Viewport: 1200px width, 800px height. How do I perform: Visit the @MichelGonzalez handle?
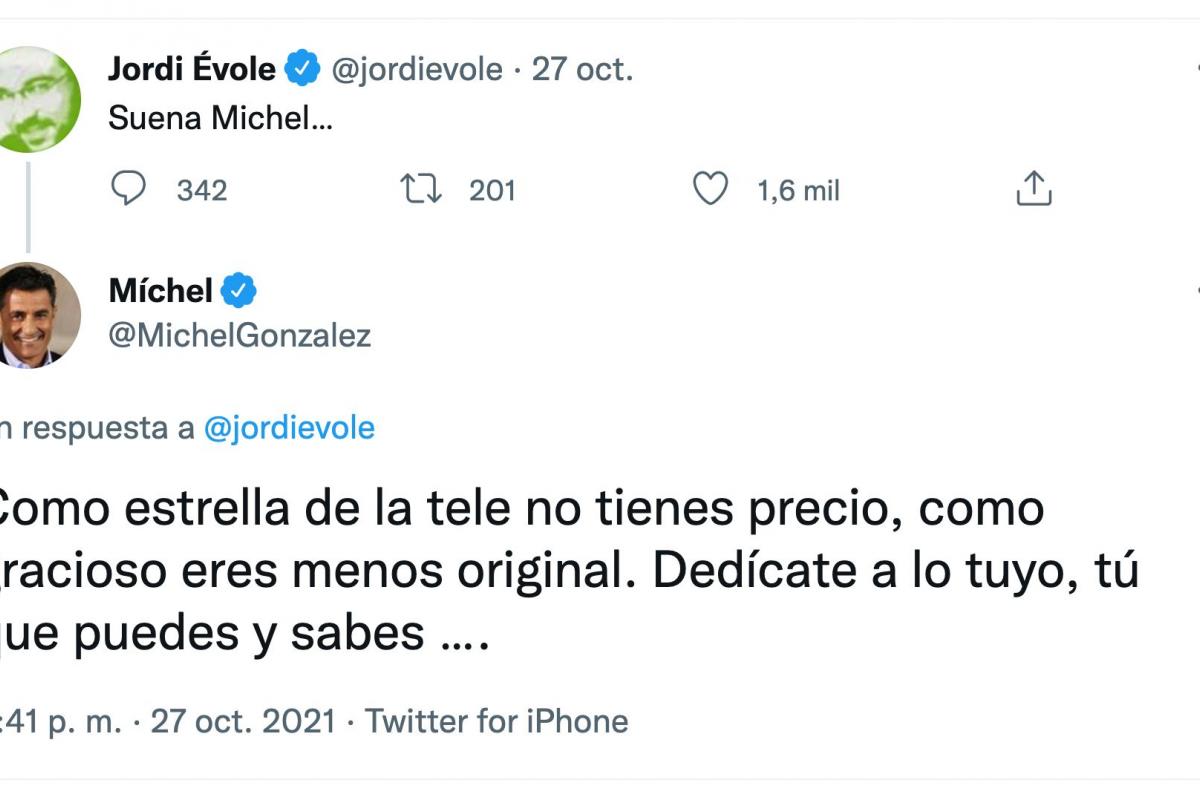[x=239, y=336]
